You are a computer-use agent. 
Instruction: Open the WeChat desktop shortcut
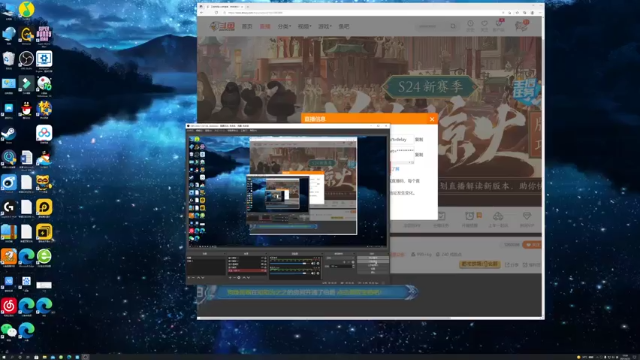pyautogui.click(x=9, y=331)
